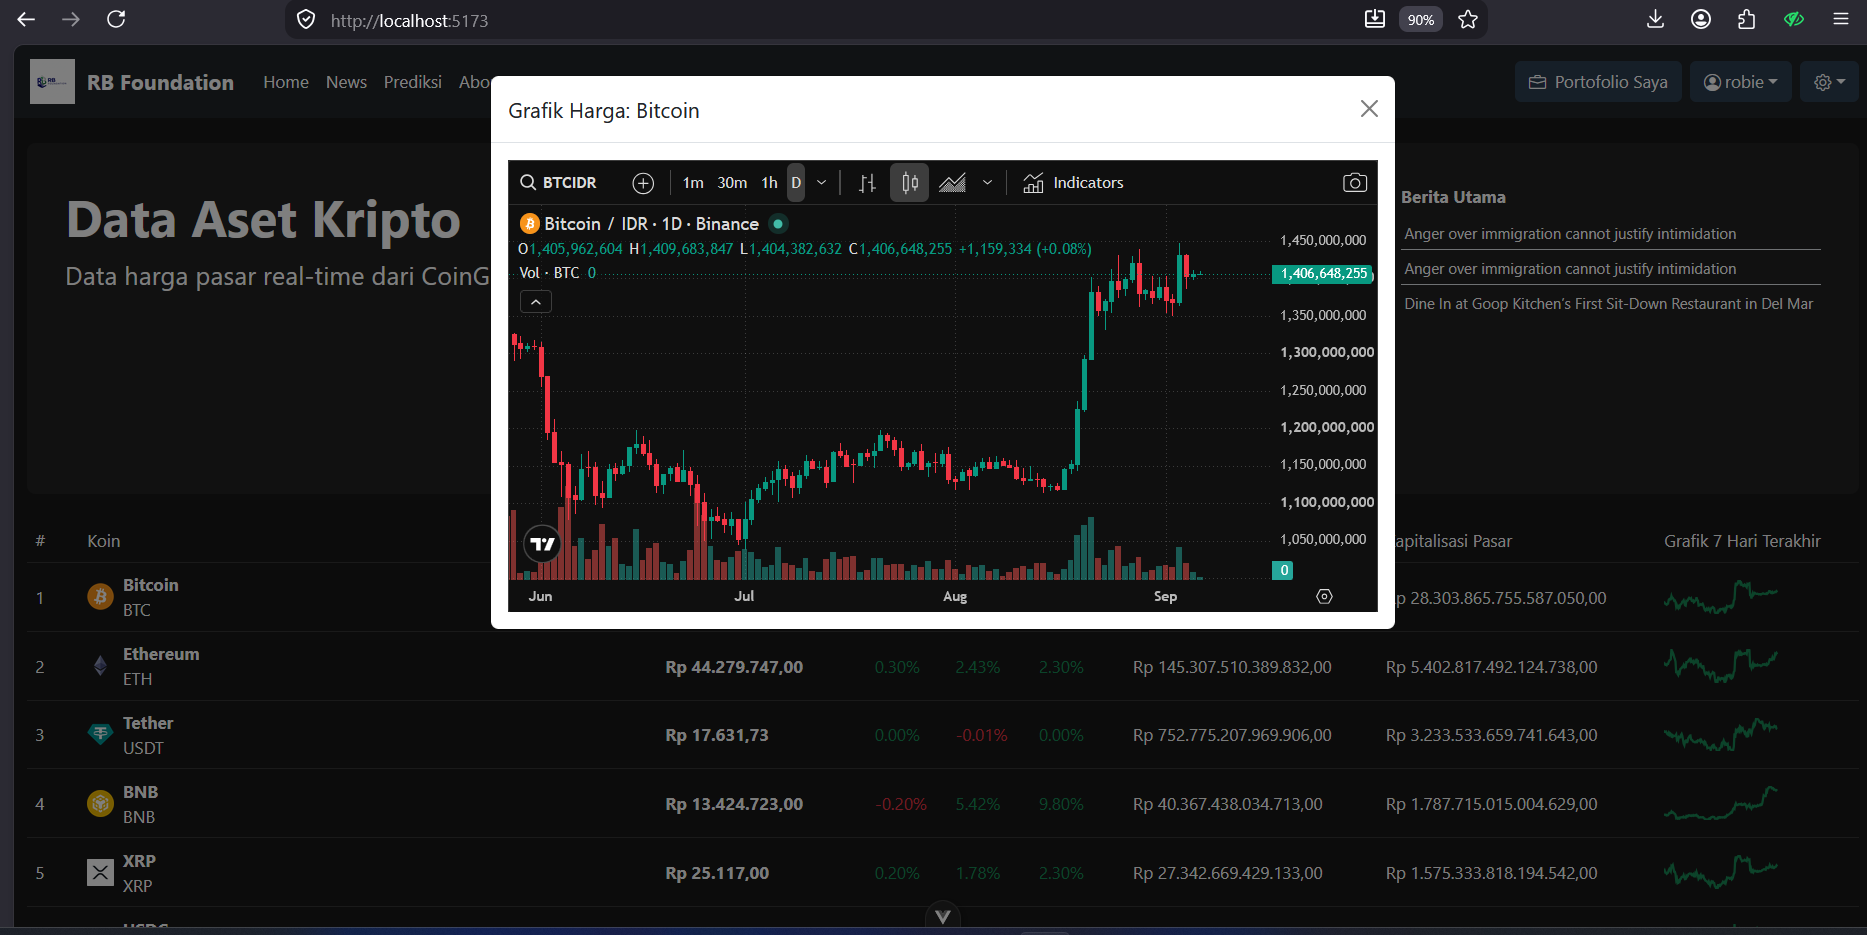Screen dimensions: 1867x935
Task: Click the TradingView logo on chart
Action: pyautogui.click(x=542, y=545)
